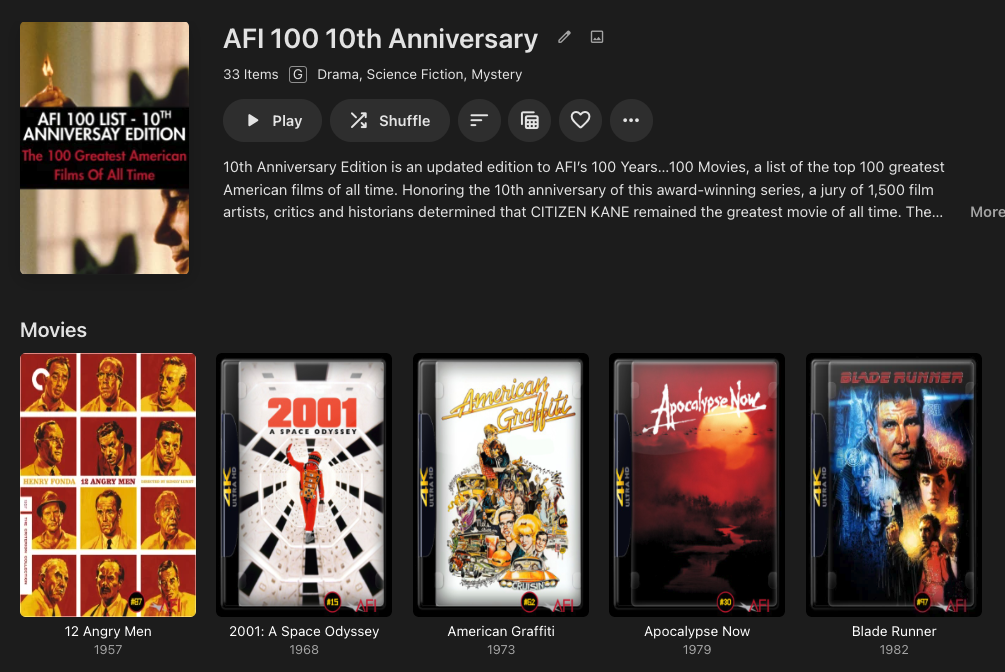The width and height of the screenshot is (1005, 672).
Task: Open the Apocalypse Now poster
Action: click(x=697, y=485)
